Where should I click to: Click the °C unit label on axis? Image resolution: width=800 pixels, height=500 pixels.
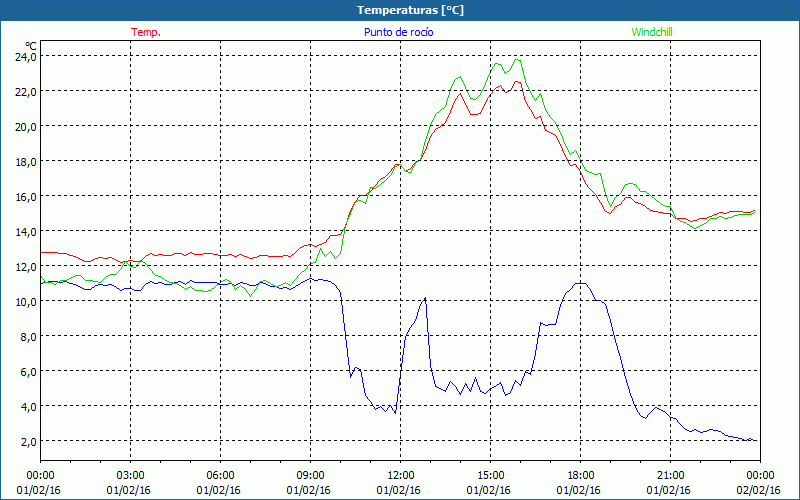[x=31, y=46]
